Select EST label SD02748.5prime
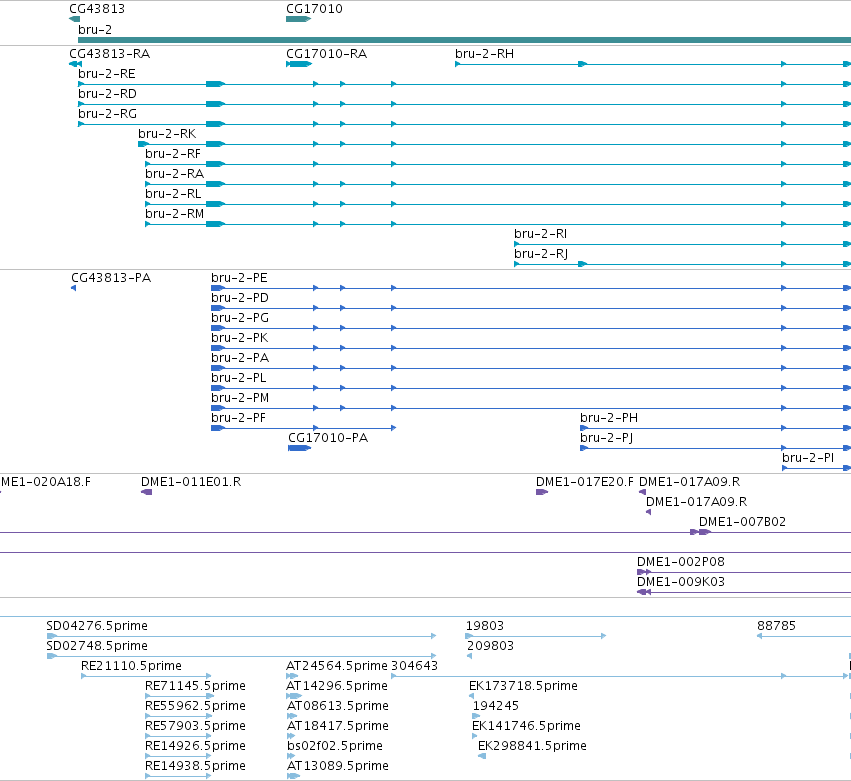This screenshot has width=851, height=781. pos(97,646)
